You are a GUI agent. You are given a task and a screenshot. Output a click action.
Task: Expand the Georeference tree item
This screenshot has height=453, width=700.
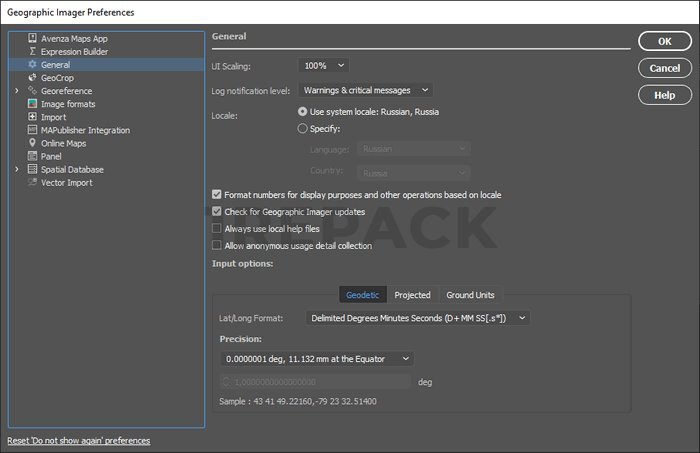tap(16, 91)
